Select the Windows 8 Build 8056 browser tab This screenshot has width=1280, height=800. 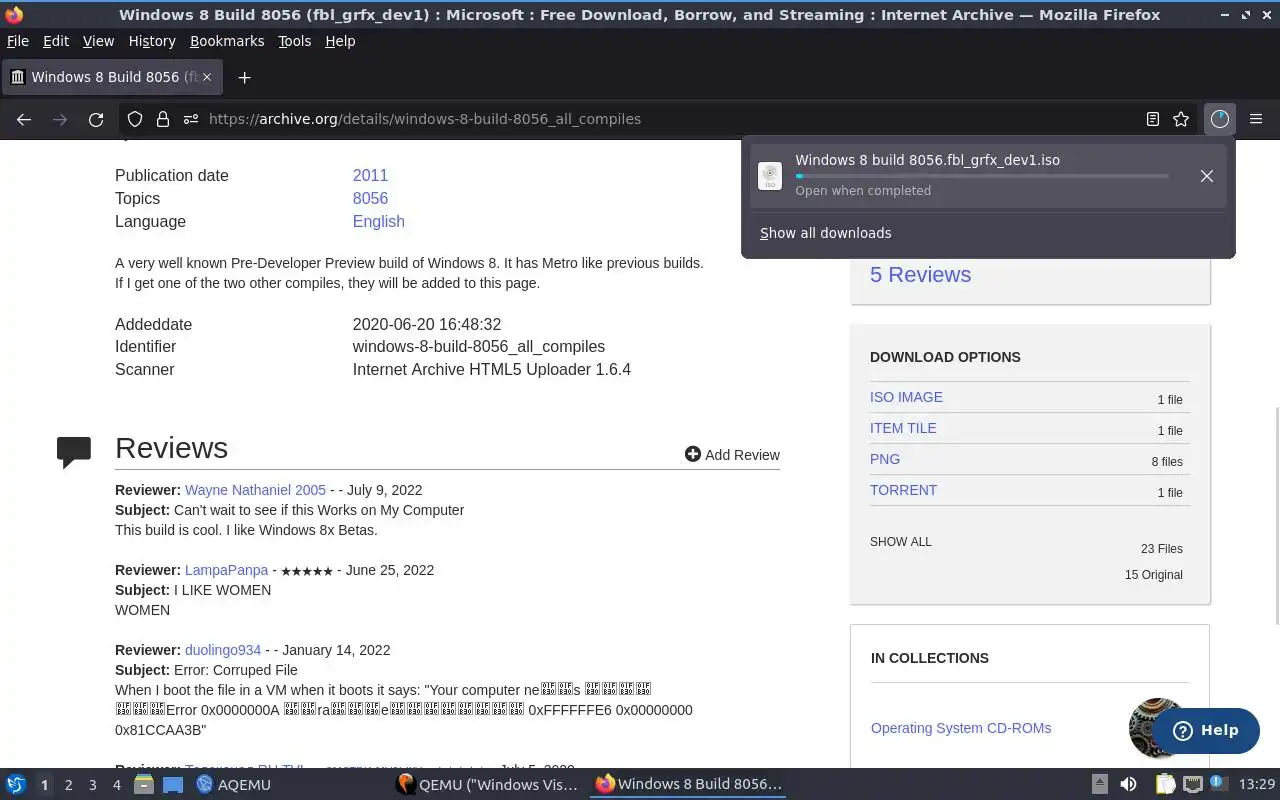(x=112, y=77)
